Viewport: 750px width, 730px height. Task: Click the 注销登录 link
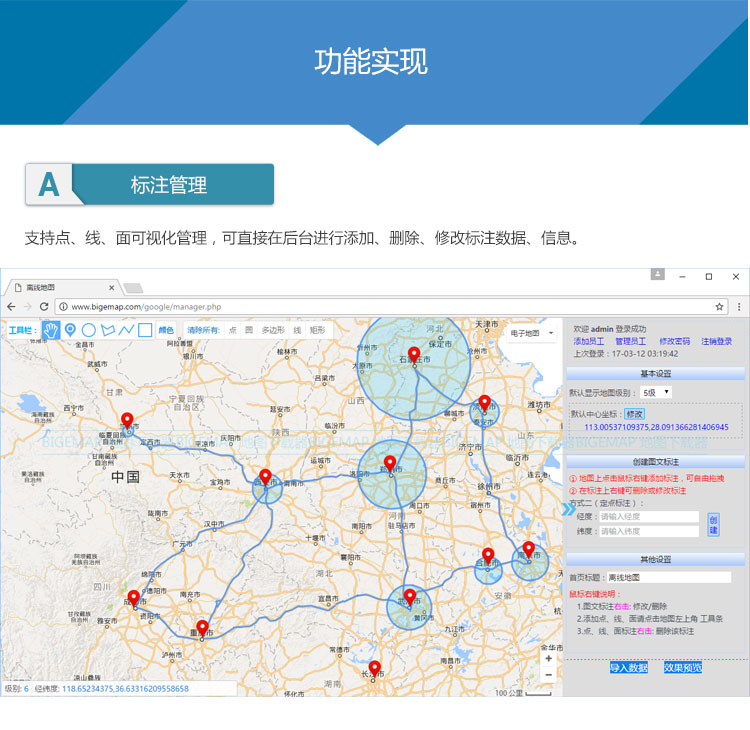(717, 341)
